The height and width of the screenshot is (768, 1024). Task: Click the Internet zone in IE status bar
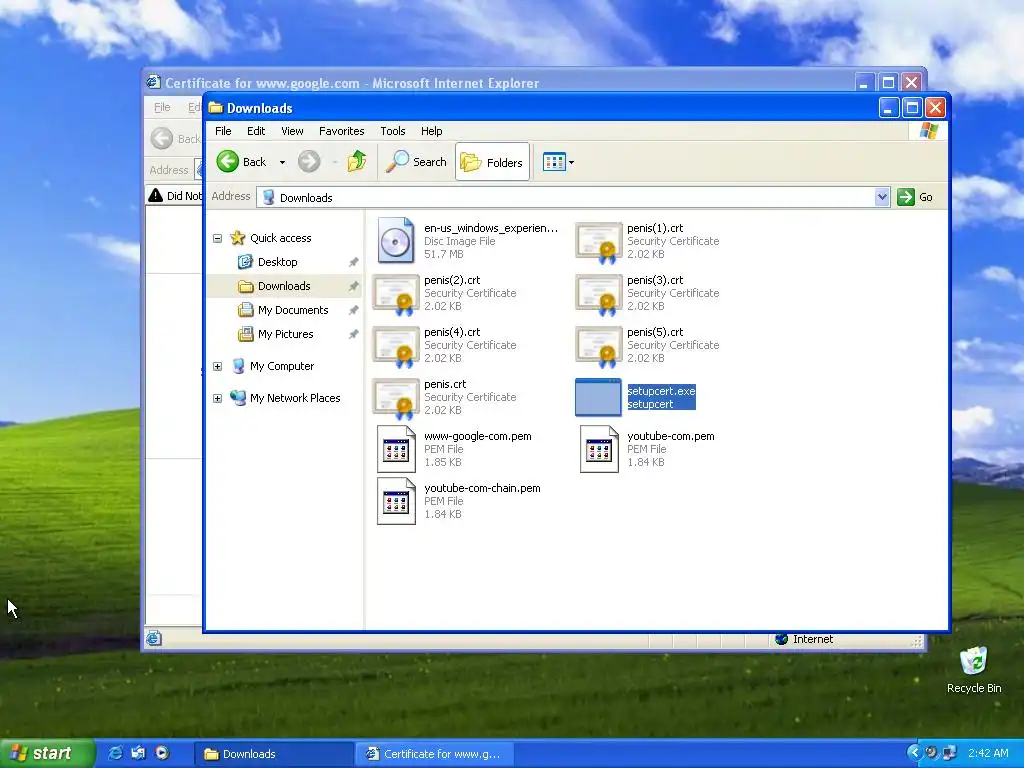(x=804, y=639)
